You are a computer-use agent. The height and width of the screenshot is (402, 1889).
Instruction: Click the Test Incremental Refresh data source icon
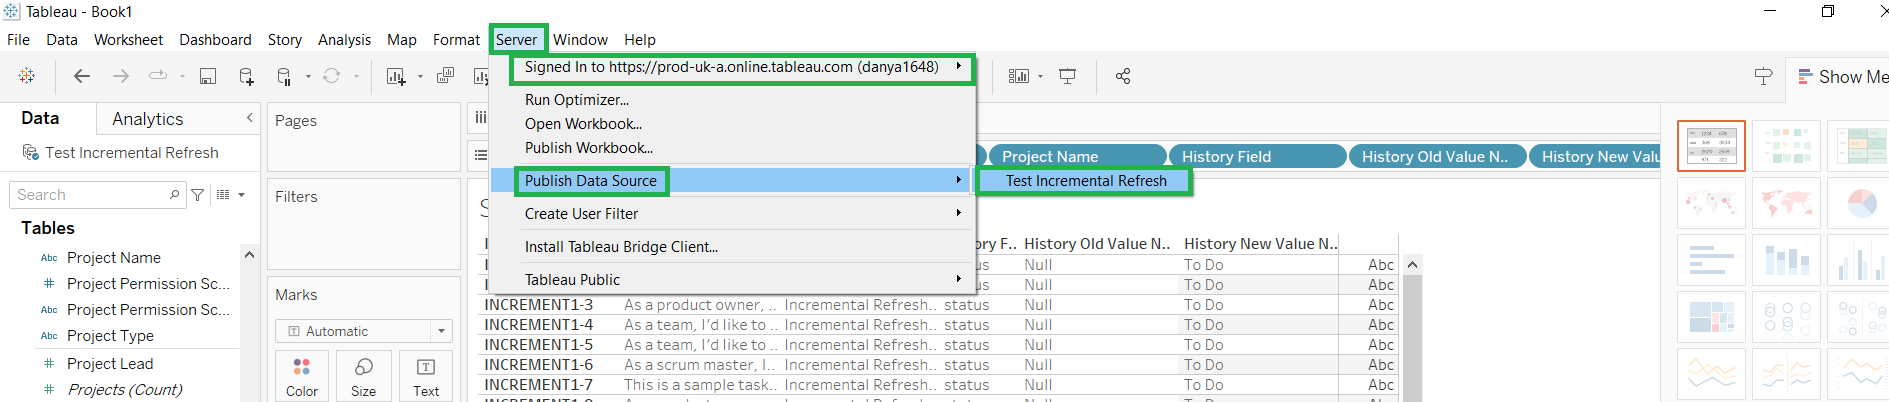[x=31, y=153]
